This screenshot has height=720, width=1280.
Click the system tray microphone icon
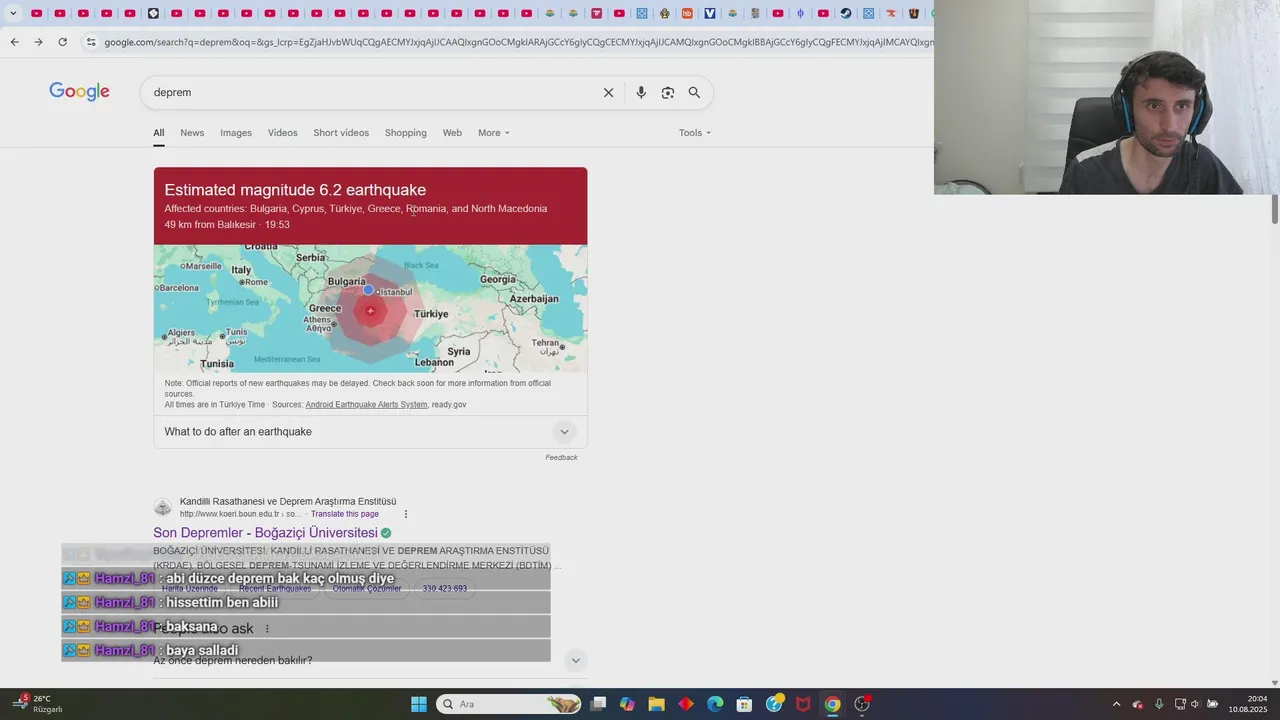tap(1159, 704)
